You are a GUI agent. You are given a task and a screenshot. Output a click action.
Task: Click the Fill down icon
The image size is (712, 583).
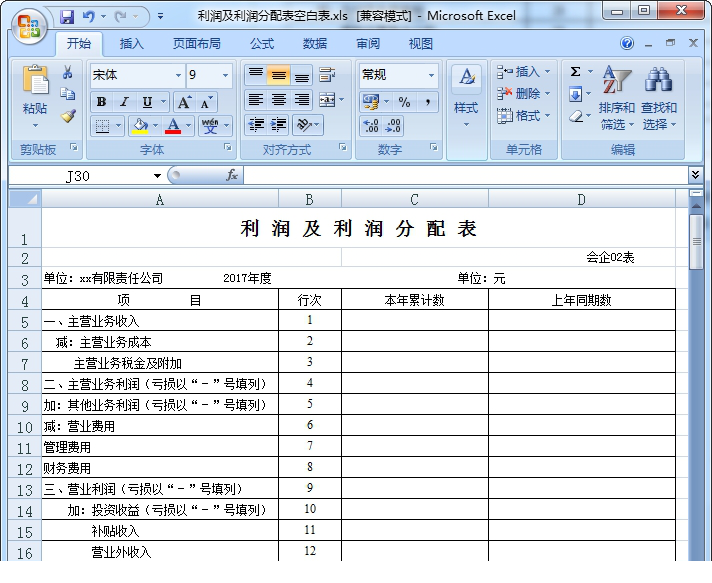click(575, 94)
